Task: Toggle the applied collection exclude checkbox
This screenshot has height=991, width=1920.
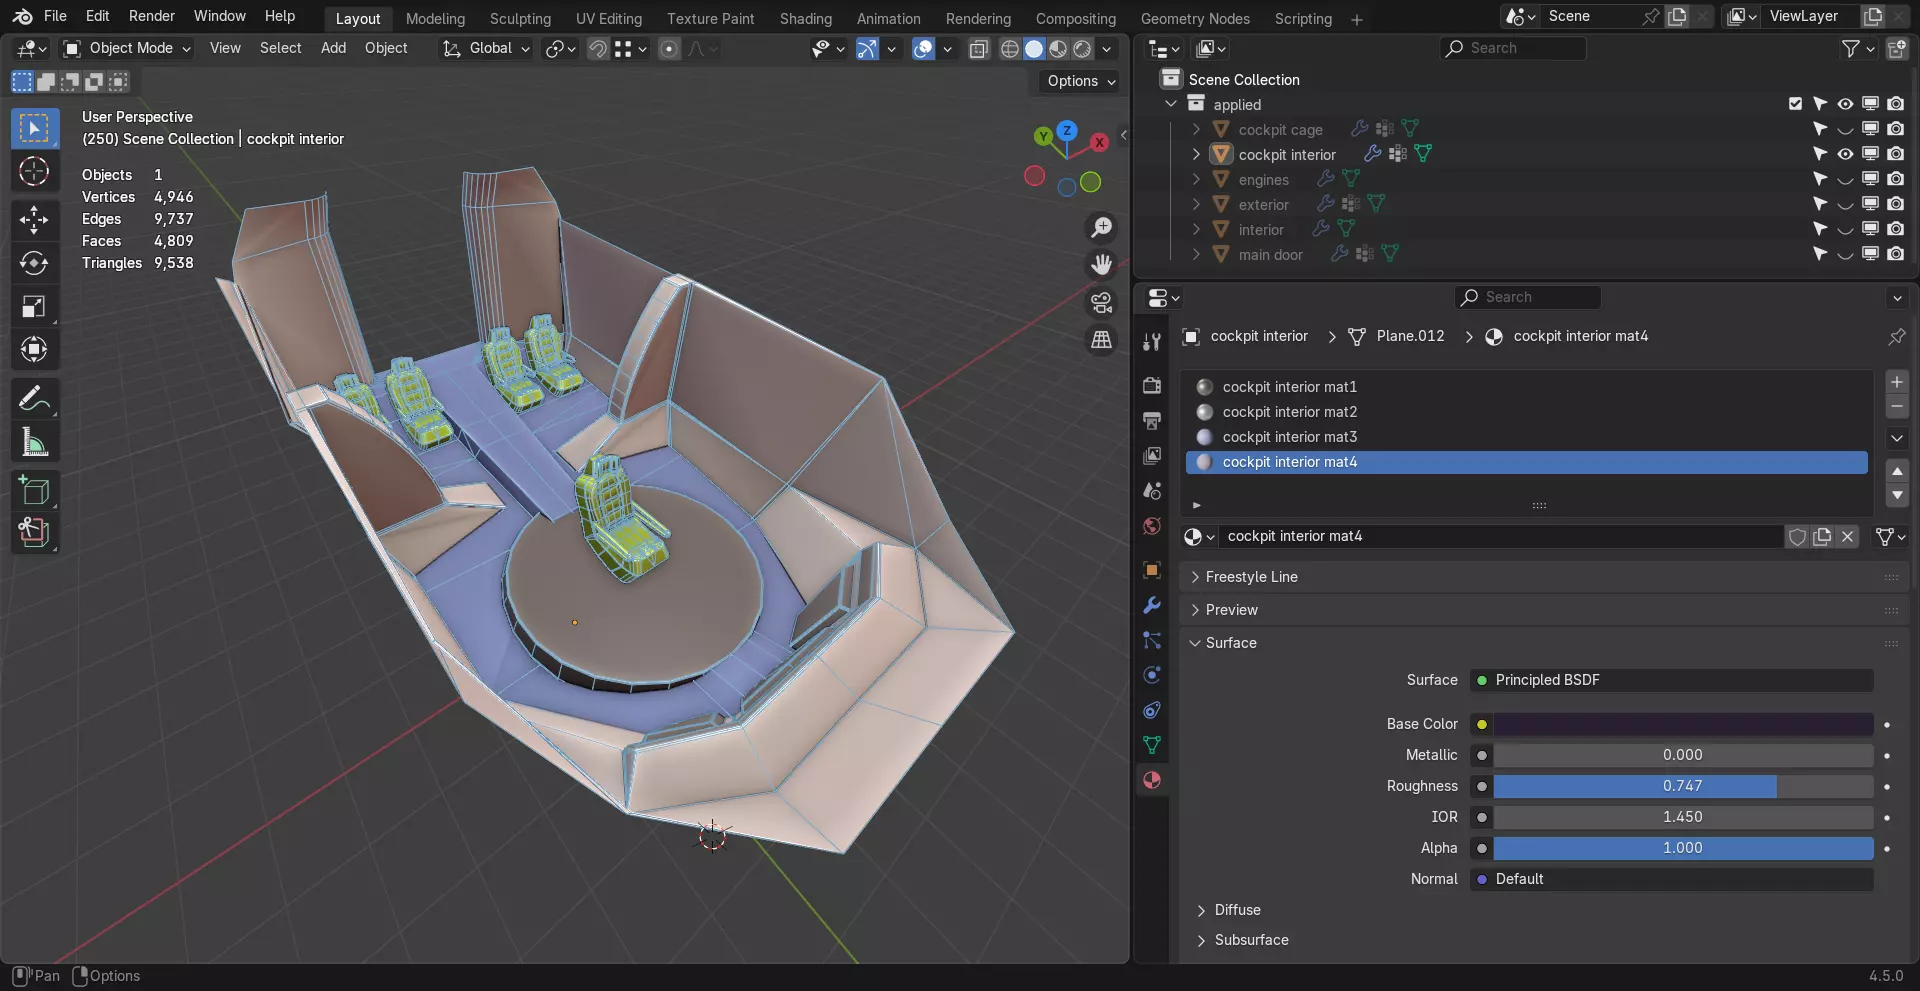Action: point(1795,104)
